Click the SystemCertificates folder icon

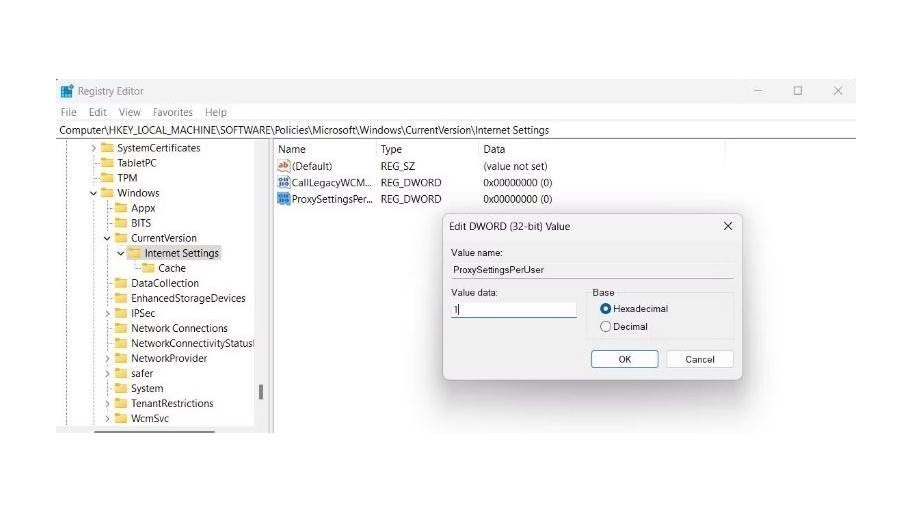[107, 148]
